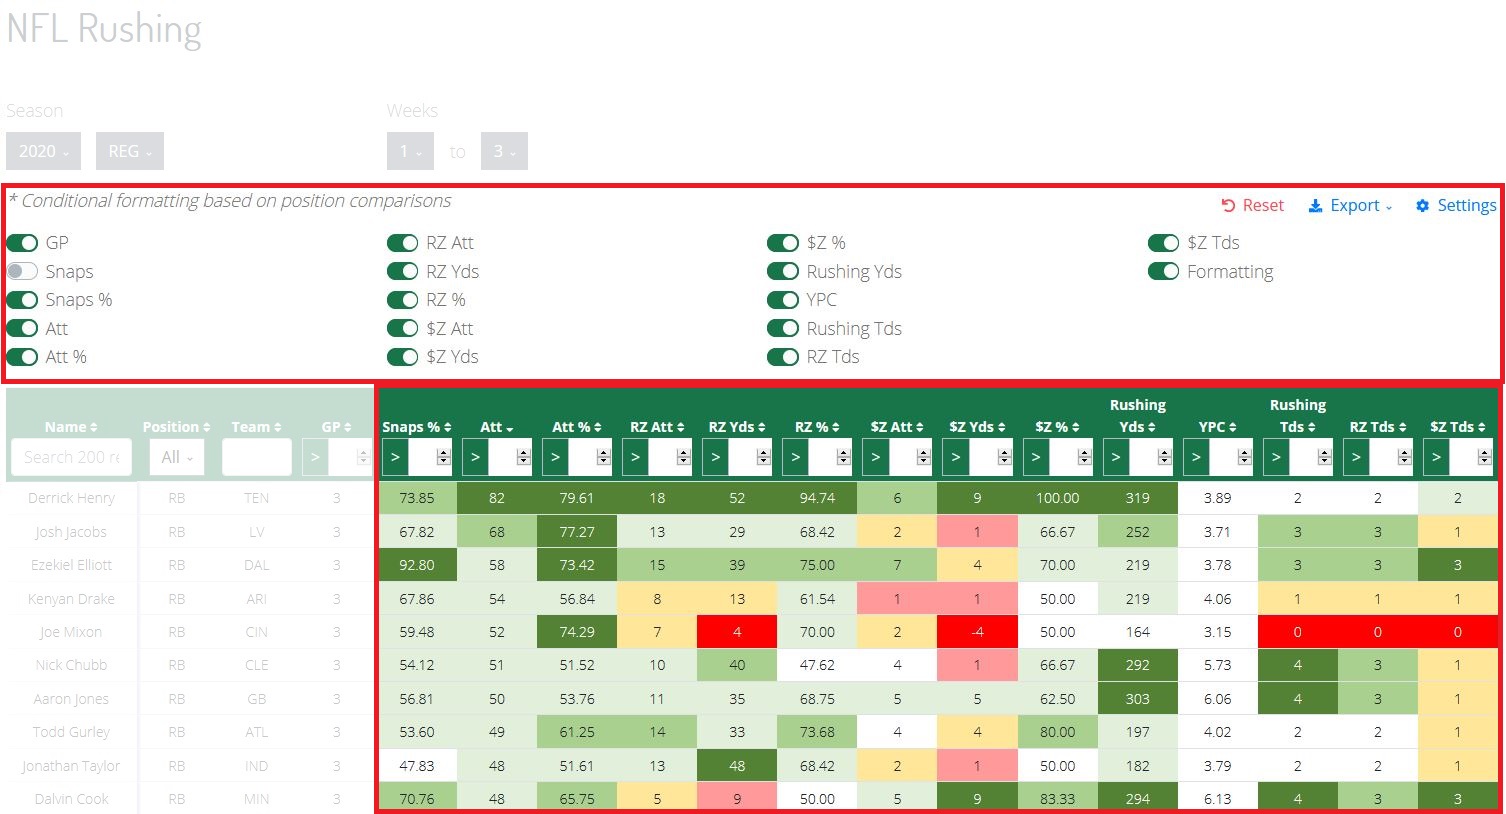
Task: Sort by Position column header
Action: click(176, 427)
